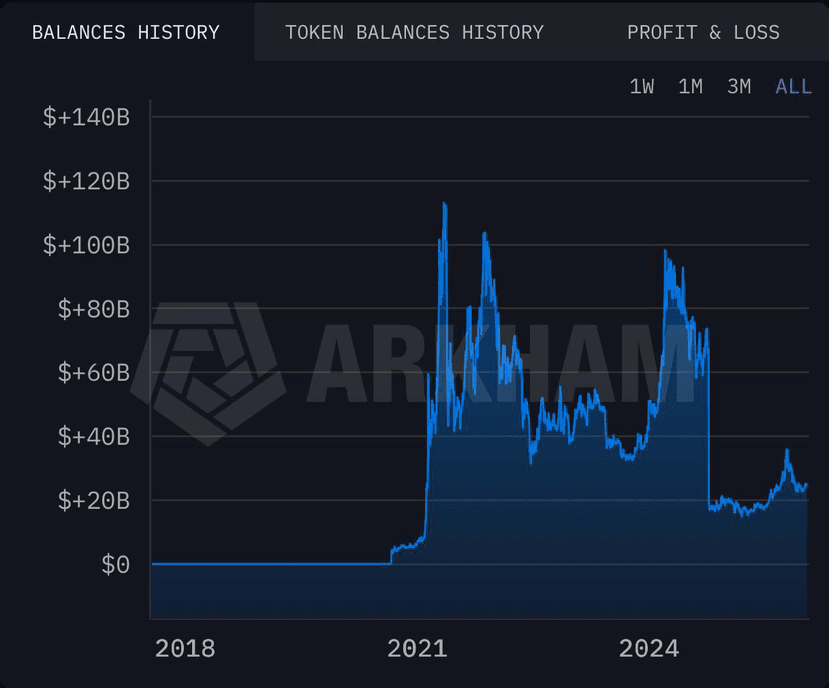Select the ALL time range

click(x=793, y=87)
